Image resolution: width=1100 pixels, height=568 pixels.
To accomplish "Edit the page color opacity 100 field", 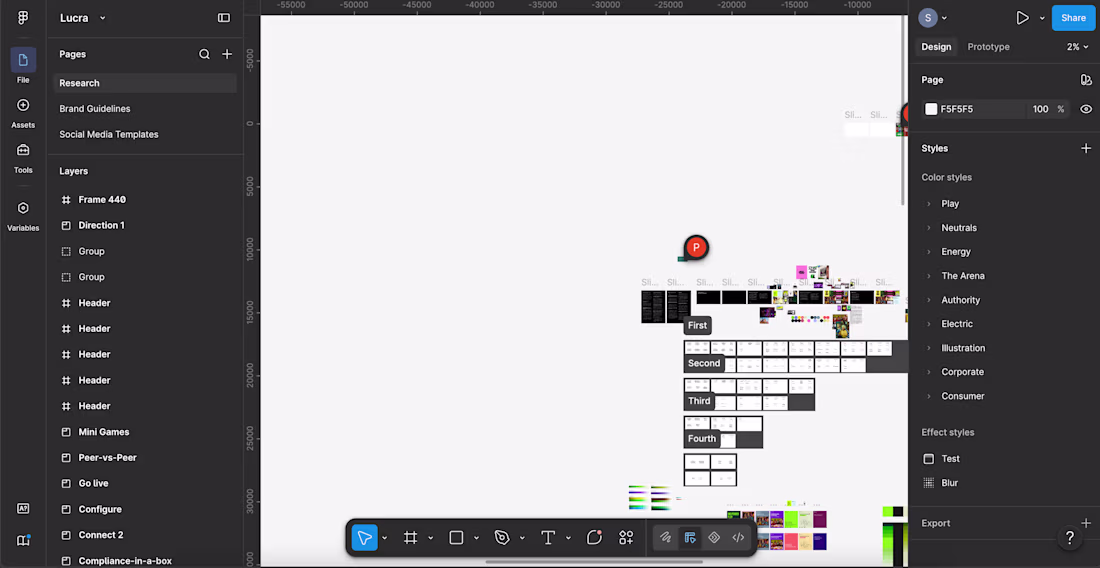I will 1040,109.
